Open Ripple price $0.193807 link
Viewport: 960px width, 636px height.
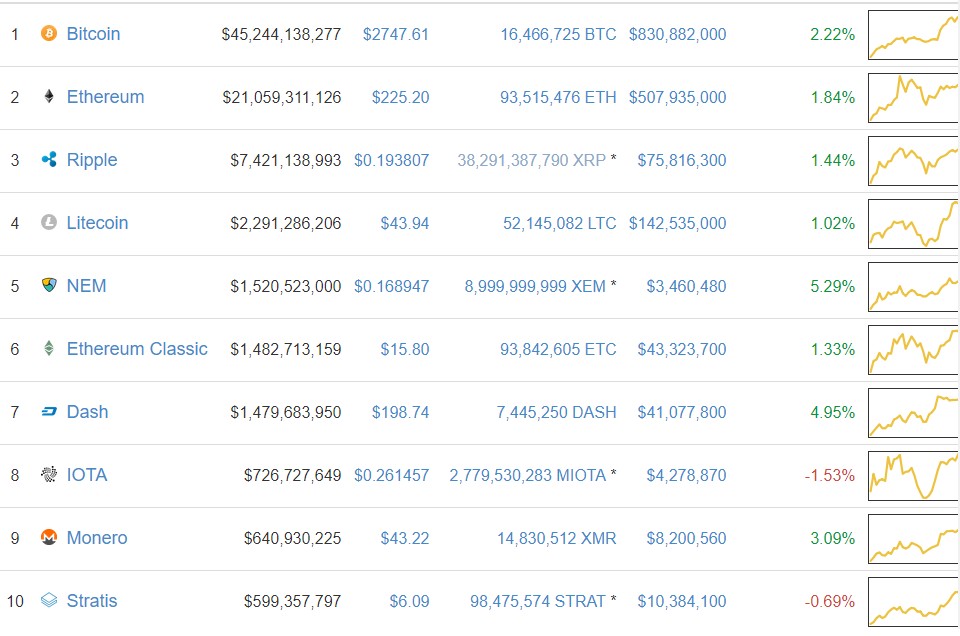tap(391, 160)
